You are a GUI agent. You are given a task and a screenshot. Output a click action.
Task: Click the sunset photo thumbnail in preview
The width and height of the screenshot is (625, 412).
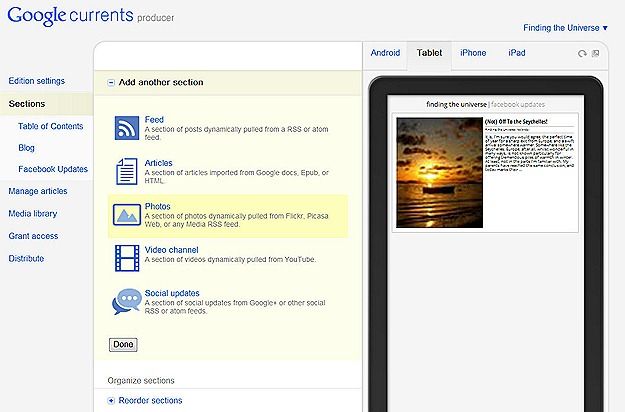[x=440, y=173]
